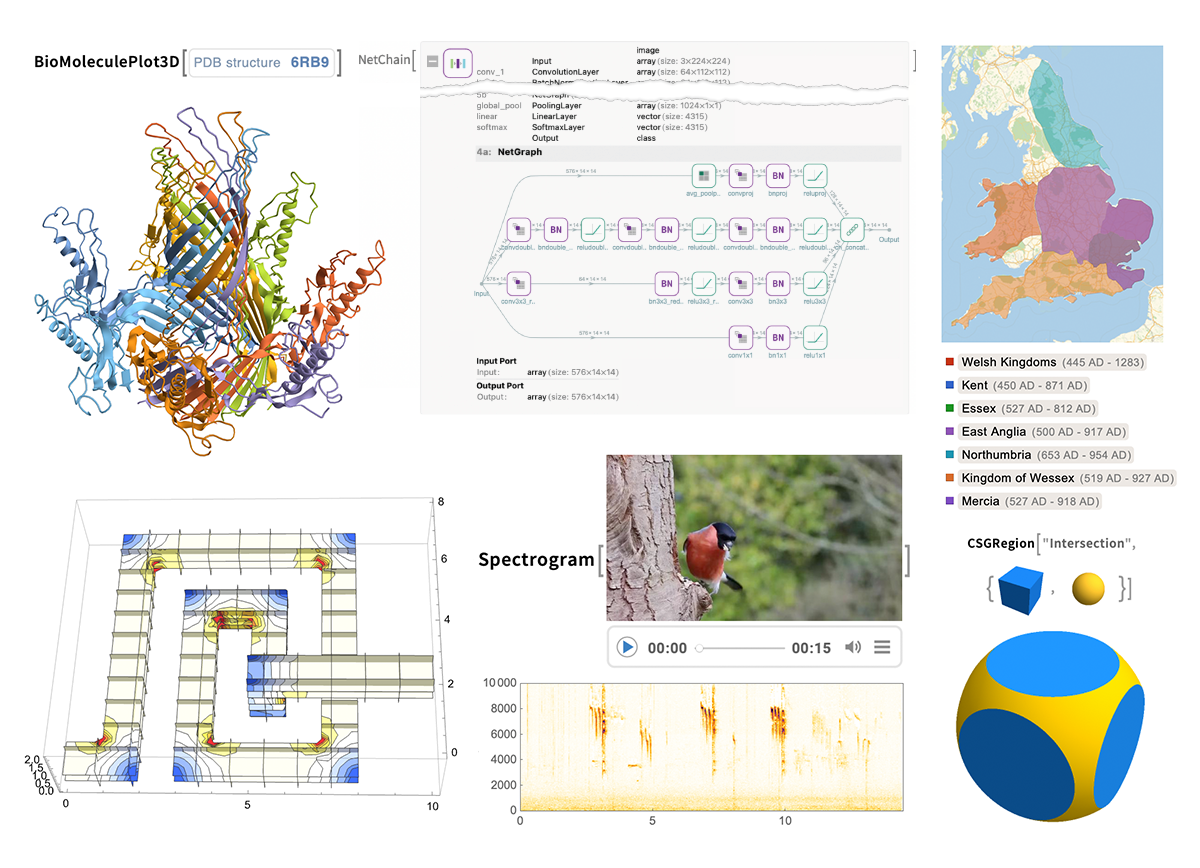
Task: Mute the audio with the speaker icon
Action: (x=852, y=647)
